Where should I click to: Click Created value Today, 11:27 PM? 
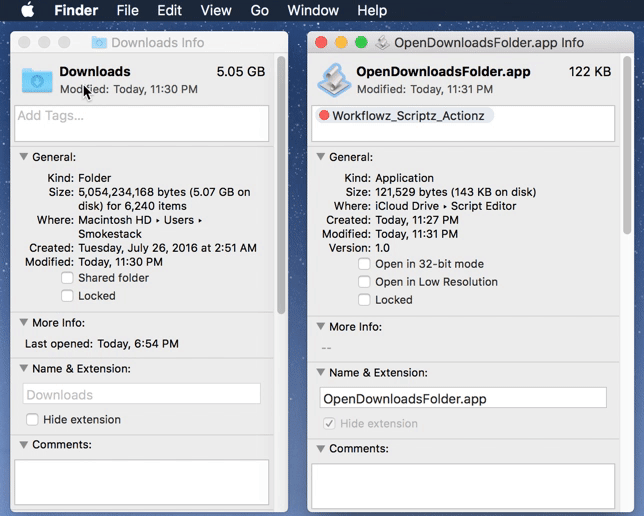416,220
